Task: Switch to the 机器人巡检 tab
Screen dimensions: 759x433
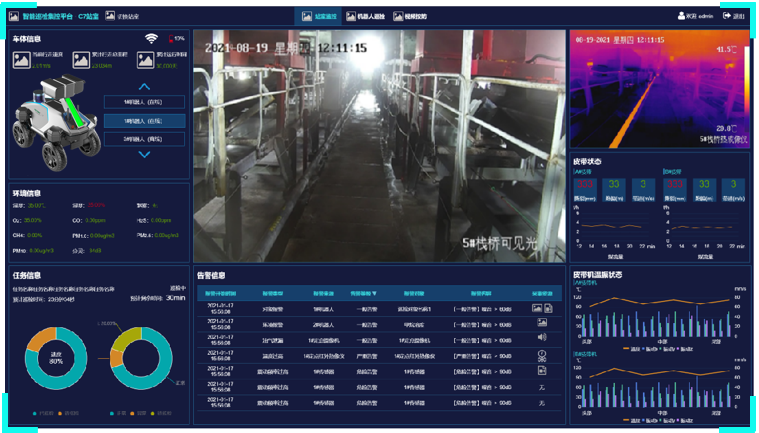Action: point(365,16)
